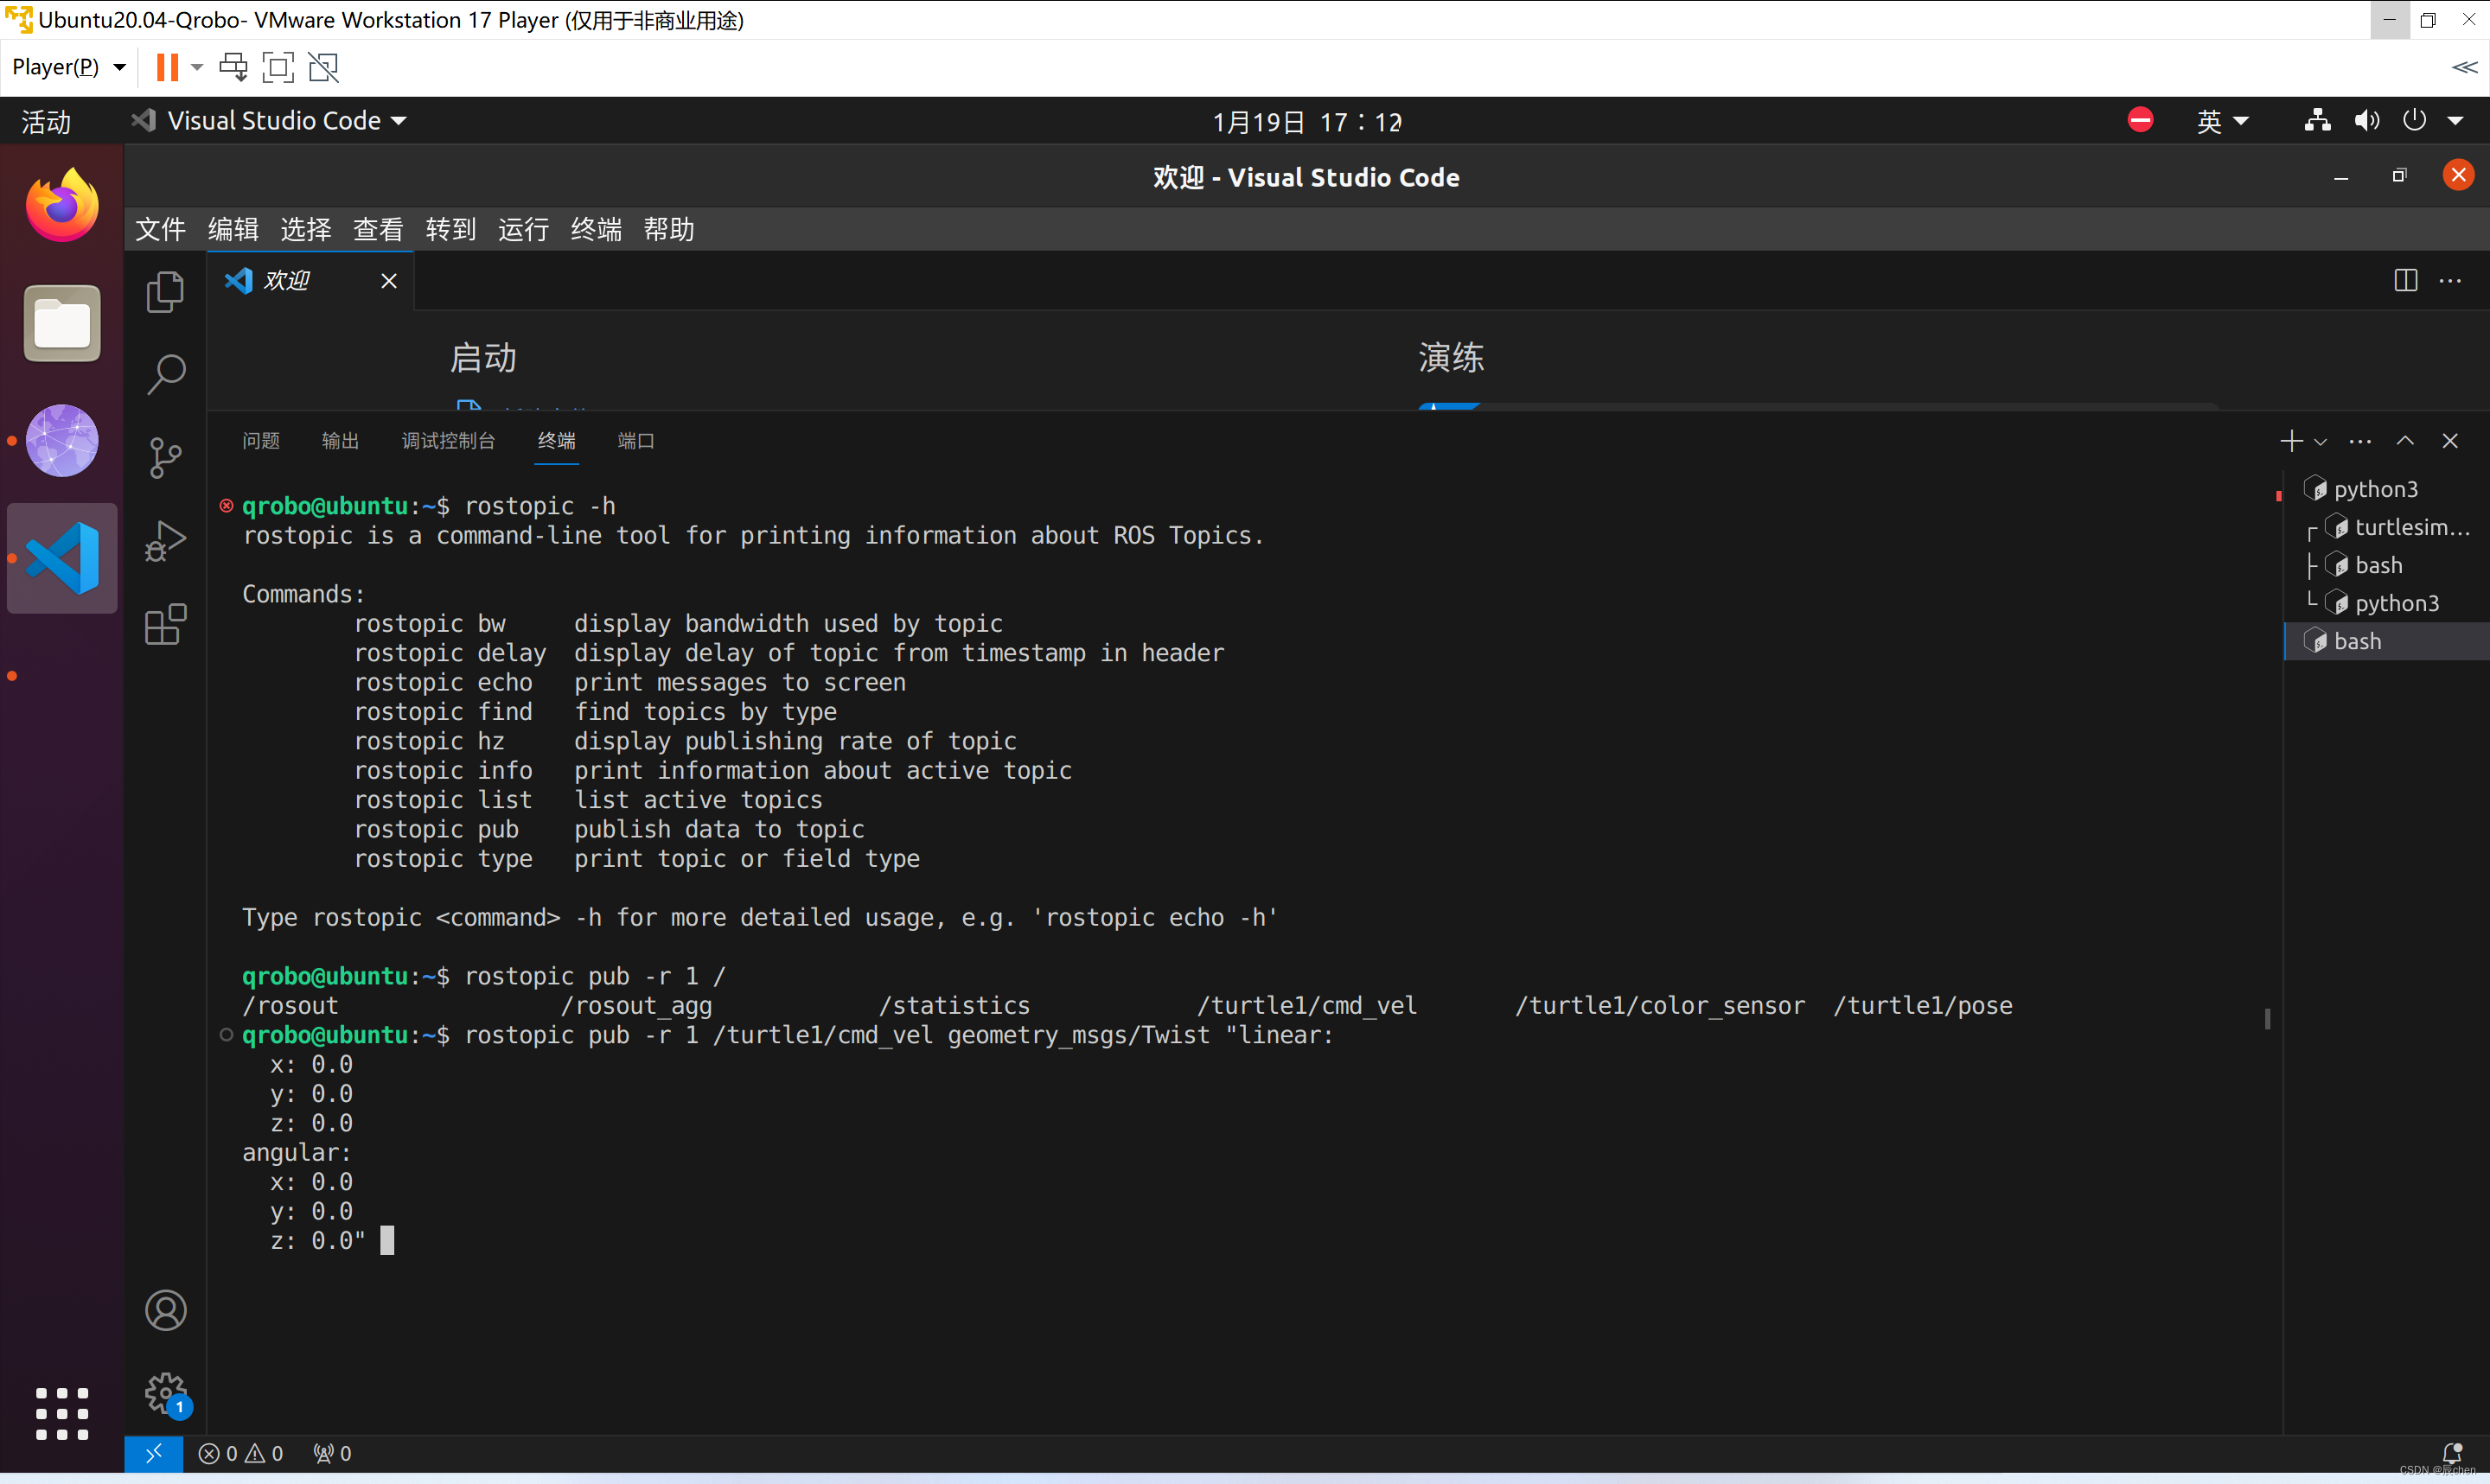Viewport: 2490px width, 1484px height.
Task: Send Ctrl+Alt+Del via VMware toolbar
Action: click(233, 67)
